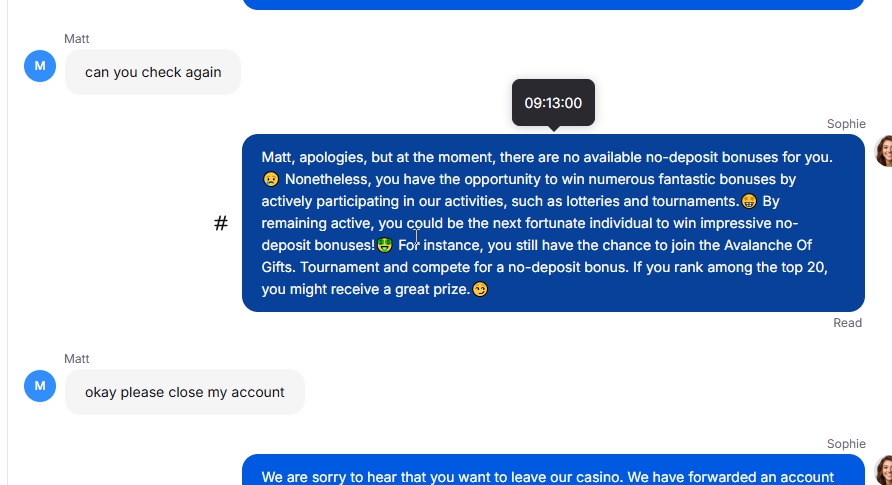The image size is (892, 485).
Task: Click the message starting 'We are sorry to hear'
Action: pyautogui.click(x=554, y=470)
